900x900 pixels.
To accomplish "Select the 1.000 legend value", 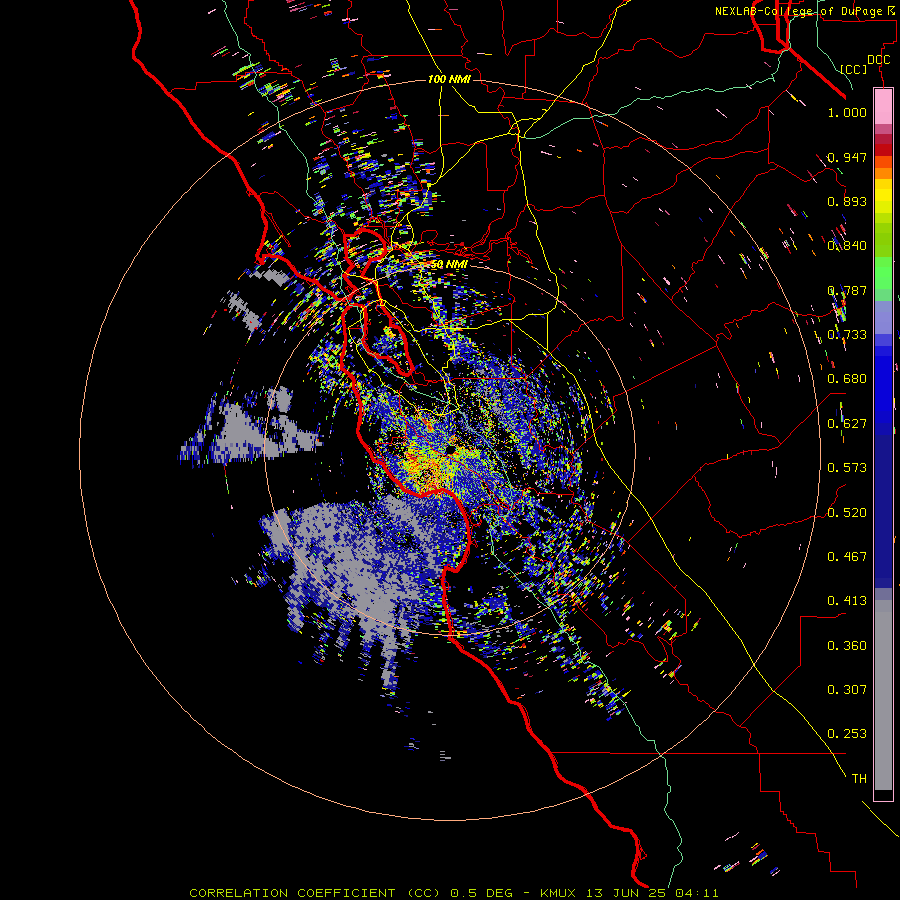I will (847, 112).
